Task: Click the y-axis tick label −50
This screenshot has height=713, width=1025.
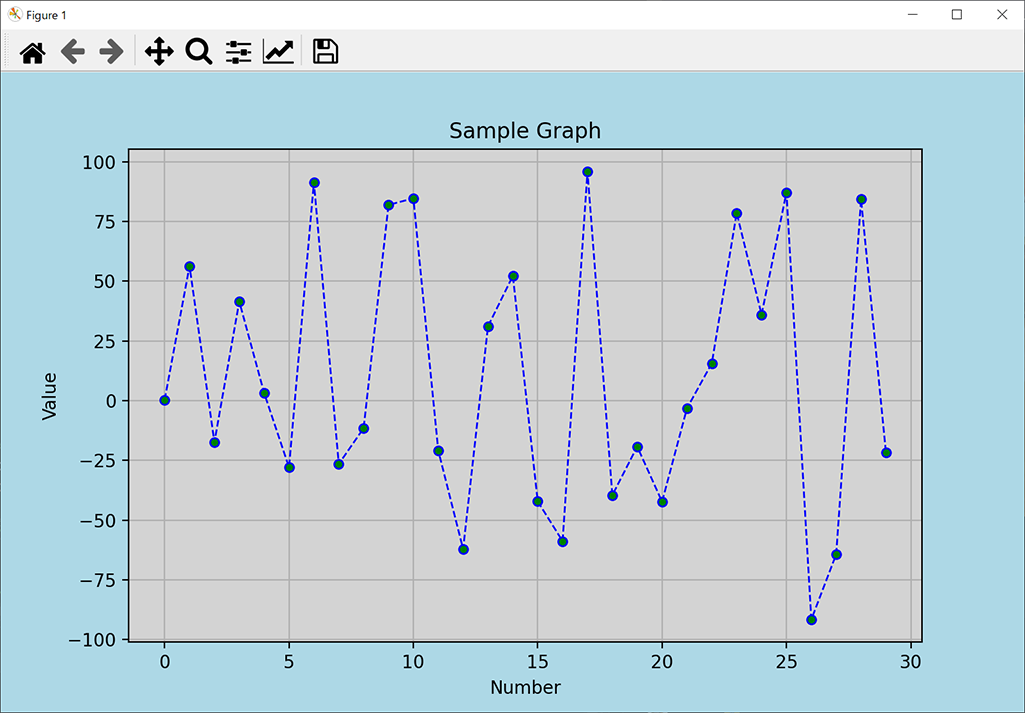Action: (98, 520)
